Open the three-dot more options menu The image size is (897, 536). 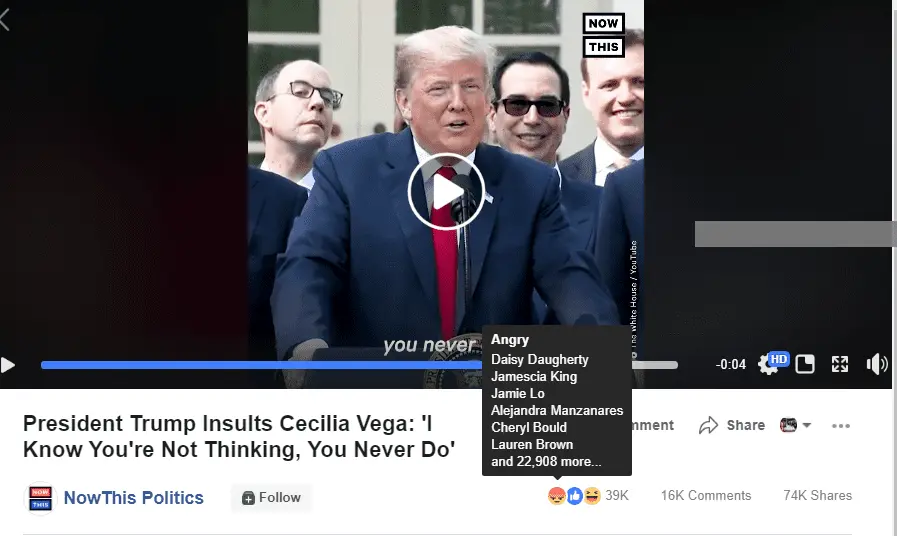pos(840,426)
